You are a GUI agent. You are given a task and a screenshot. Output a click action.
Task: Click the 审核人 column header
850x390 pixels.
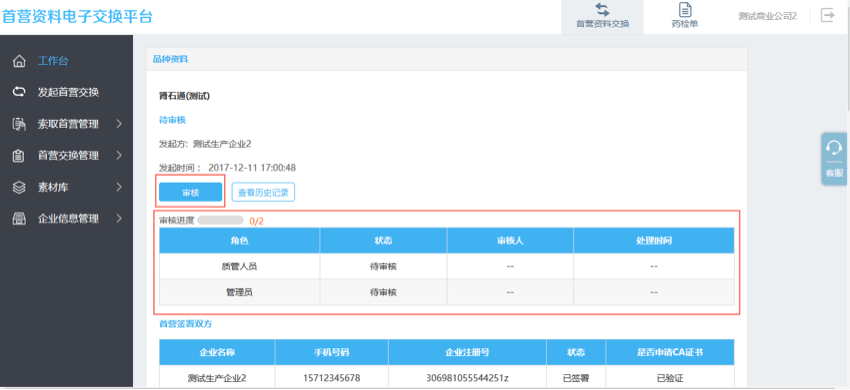(510, 240)
